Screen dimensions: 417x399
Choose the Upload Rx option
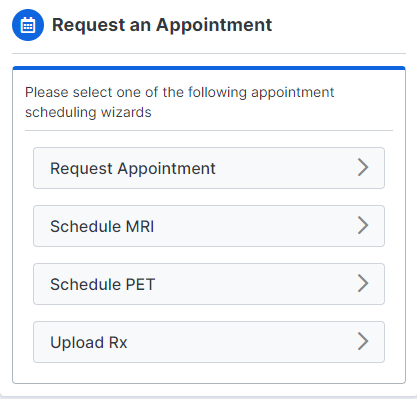209,342
